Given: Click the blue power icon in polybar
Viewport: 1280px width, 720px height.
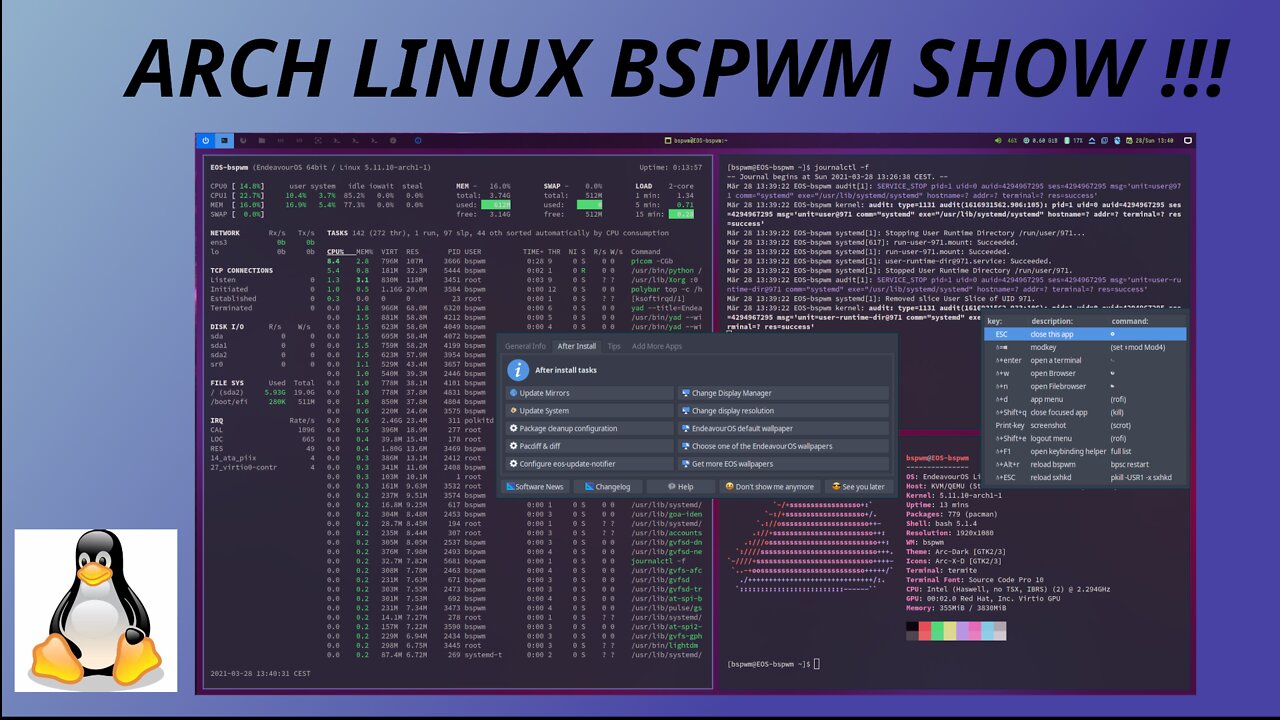Looking at the screenshot, I should pyautogui.click(x=206, y=141).
